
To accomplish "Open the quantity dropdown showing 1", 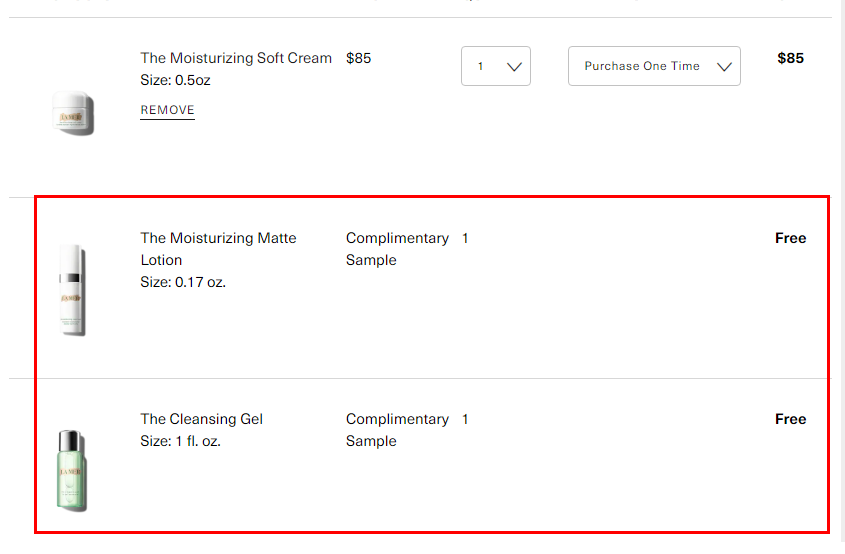I will [x=496, y=66].
